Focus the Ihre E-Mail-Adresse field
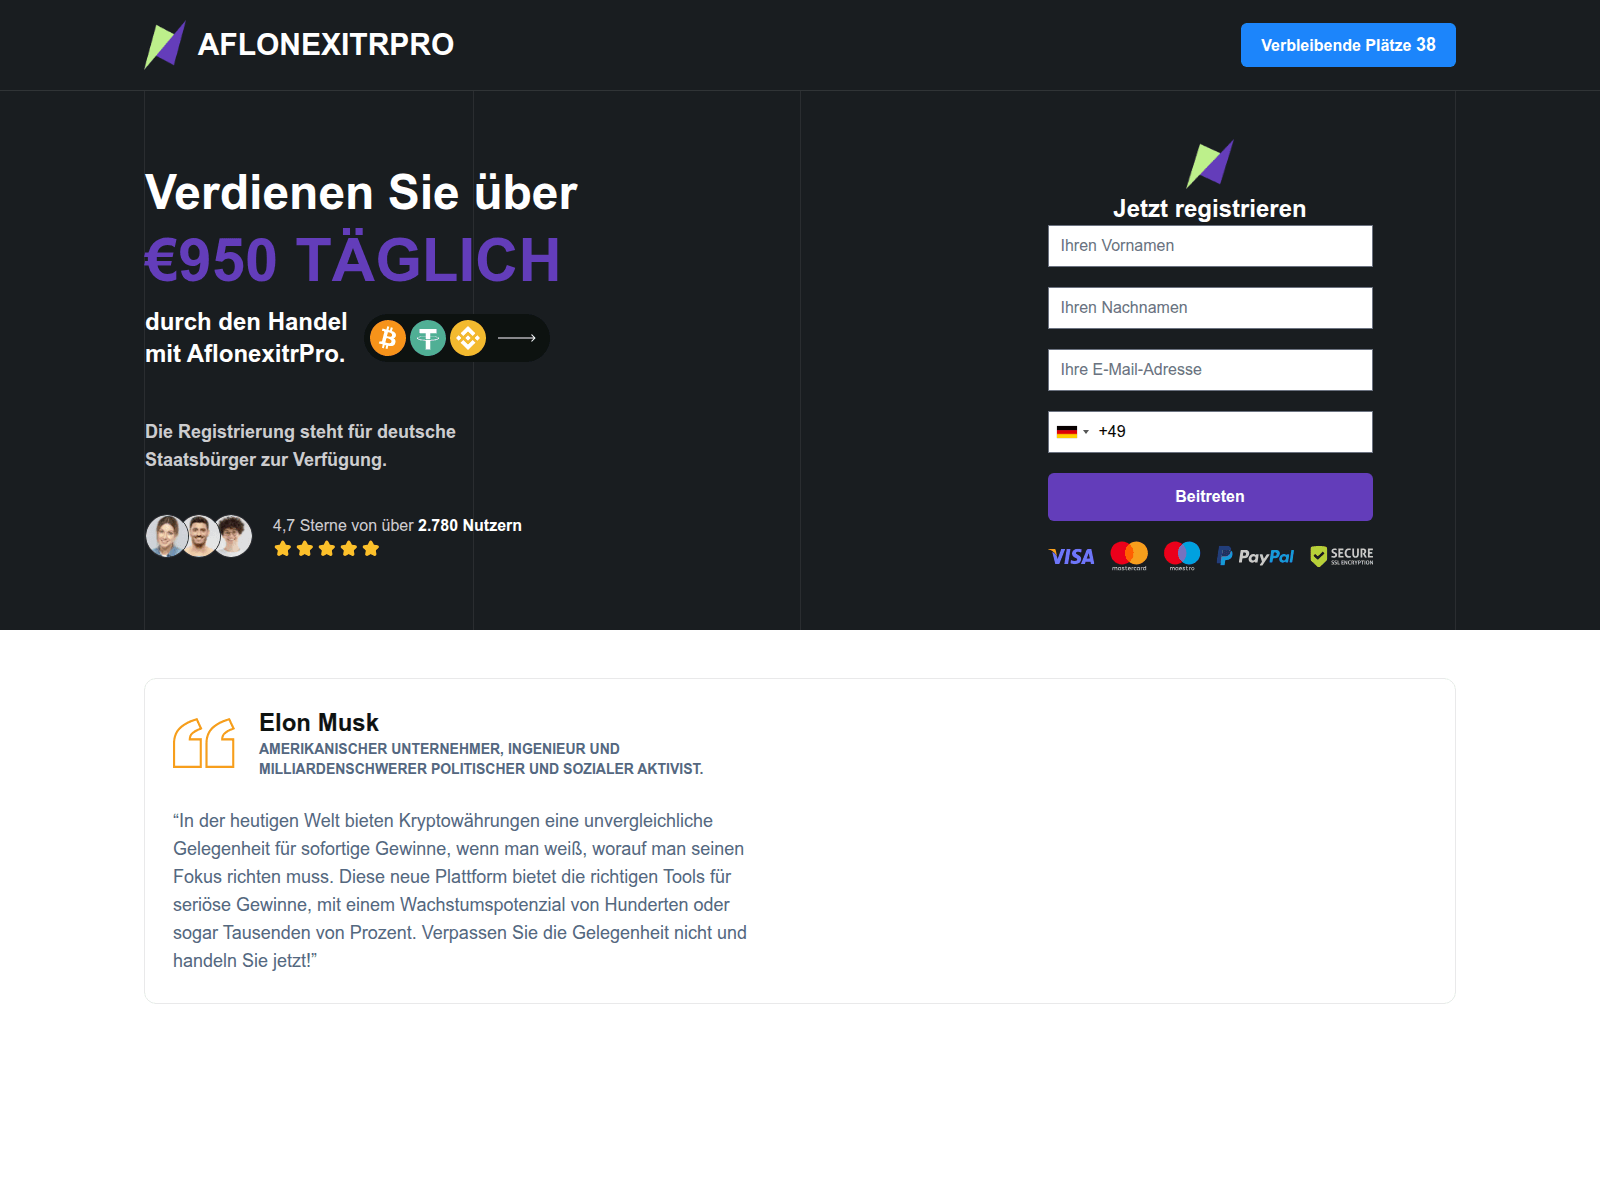 [x=1210, y=370]
